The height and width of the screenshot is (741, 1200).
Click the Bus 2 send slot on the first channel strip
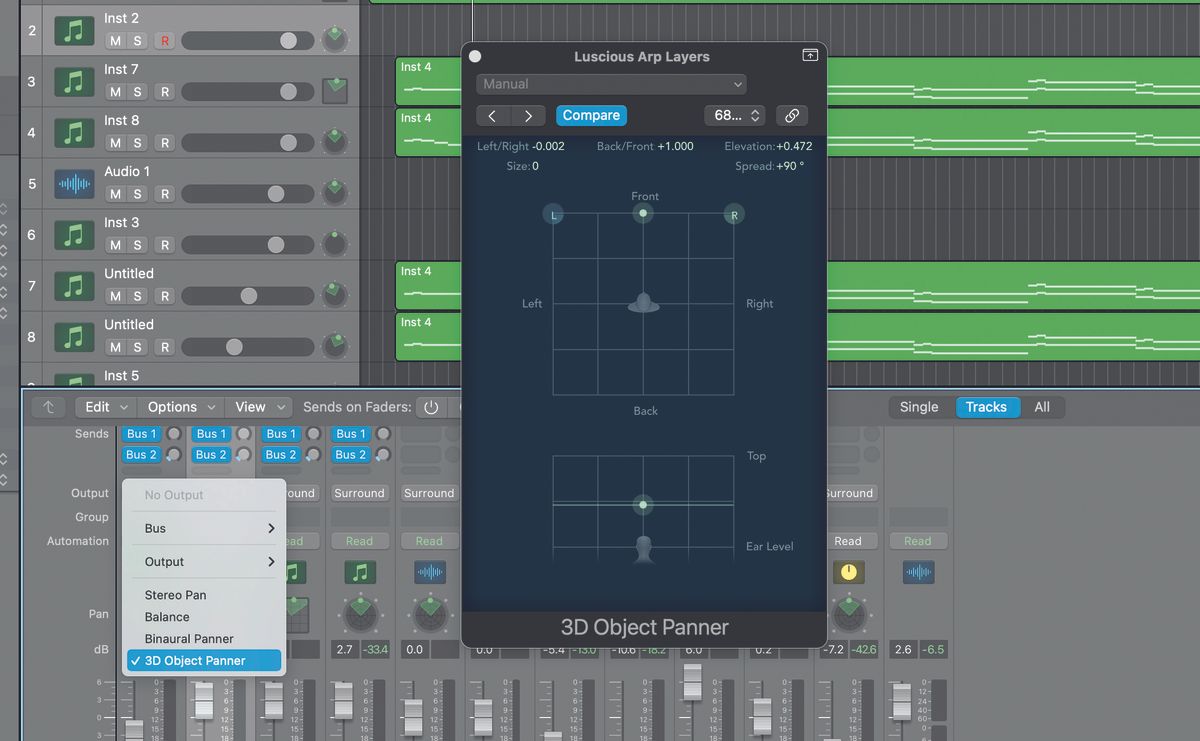(141, 454)
